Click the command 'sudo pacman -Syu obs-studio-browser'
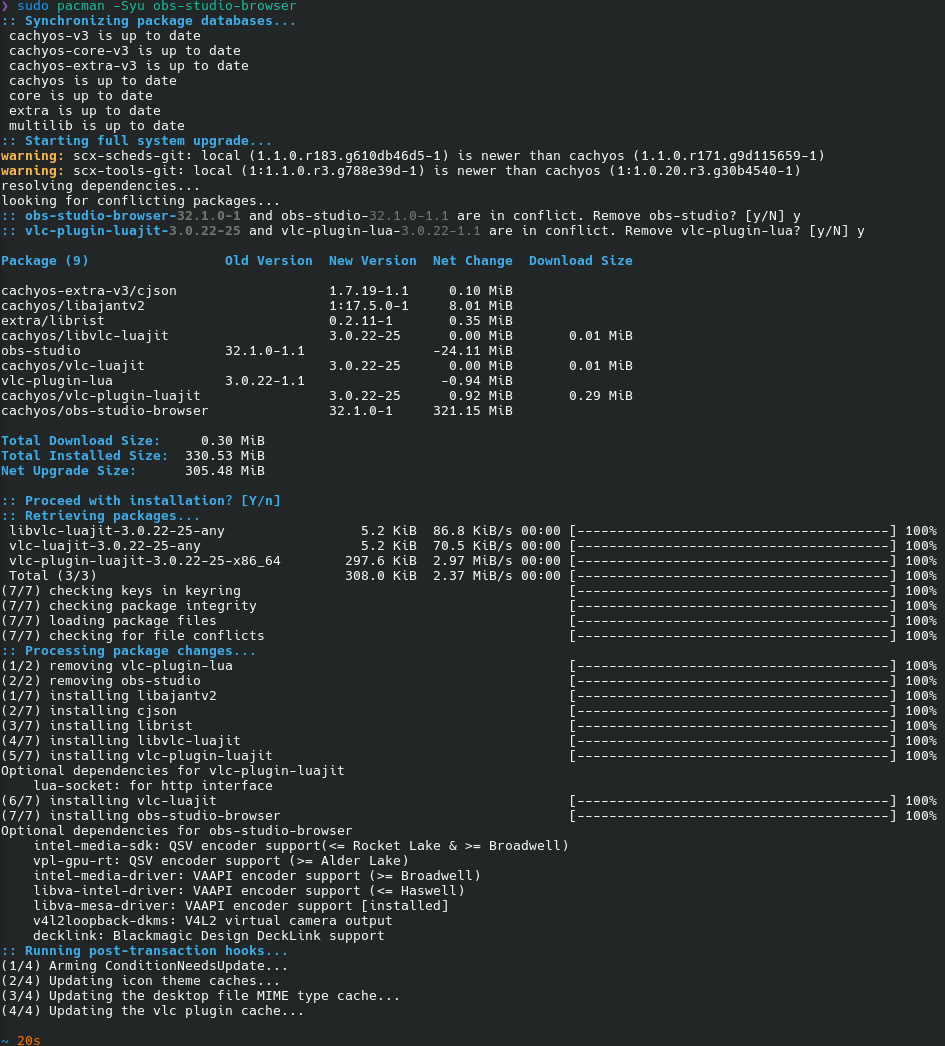Screen dimensions: 945x1046 157,6
